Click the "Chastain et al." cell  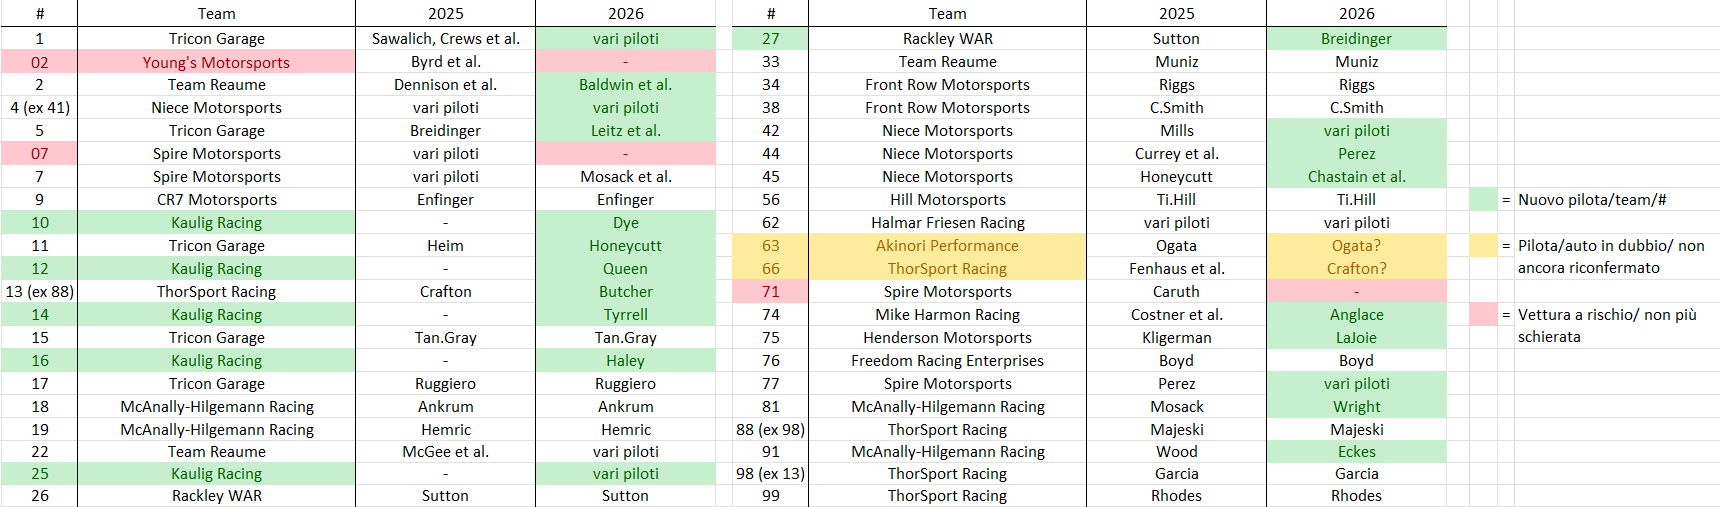coord(1356,177)
